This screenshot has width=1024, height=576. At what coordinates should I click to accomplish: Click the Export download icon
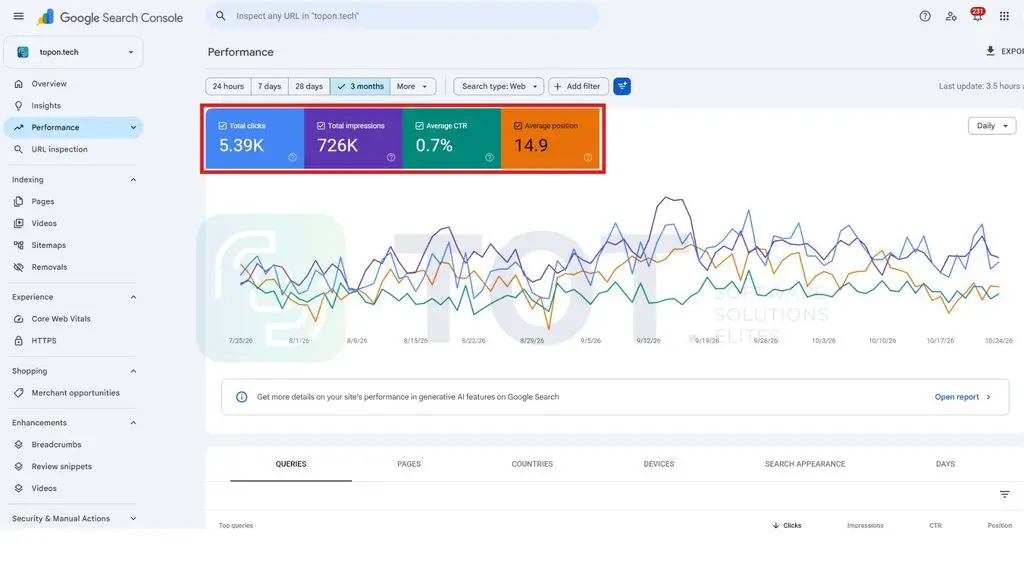991,51
